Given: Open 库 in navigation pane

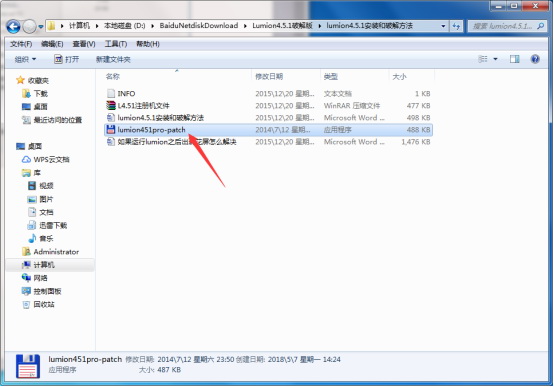Looking at the screenshot, I should [37, 173].
